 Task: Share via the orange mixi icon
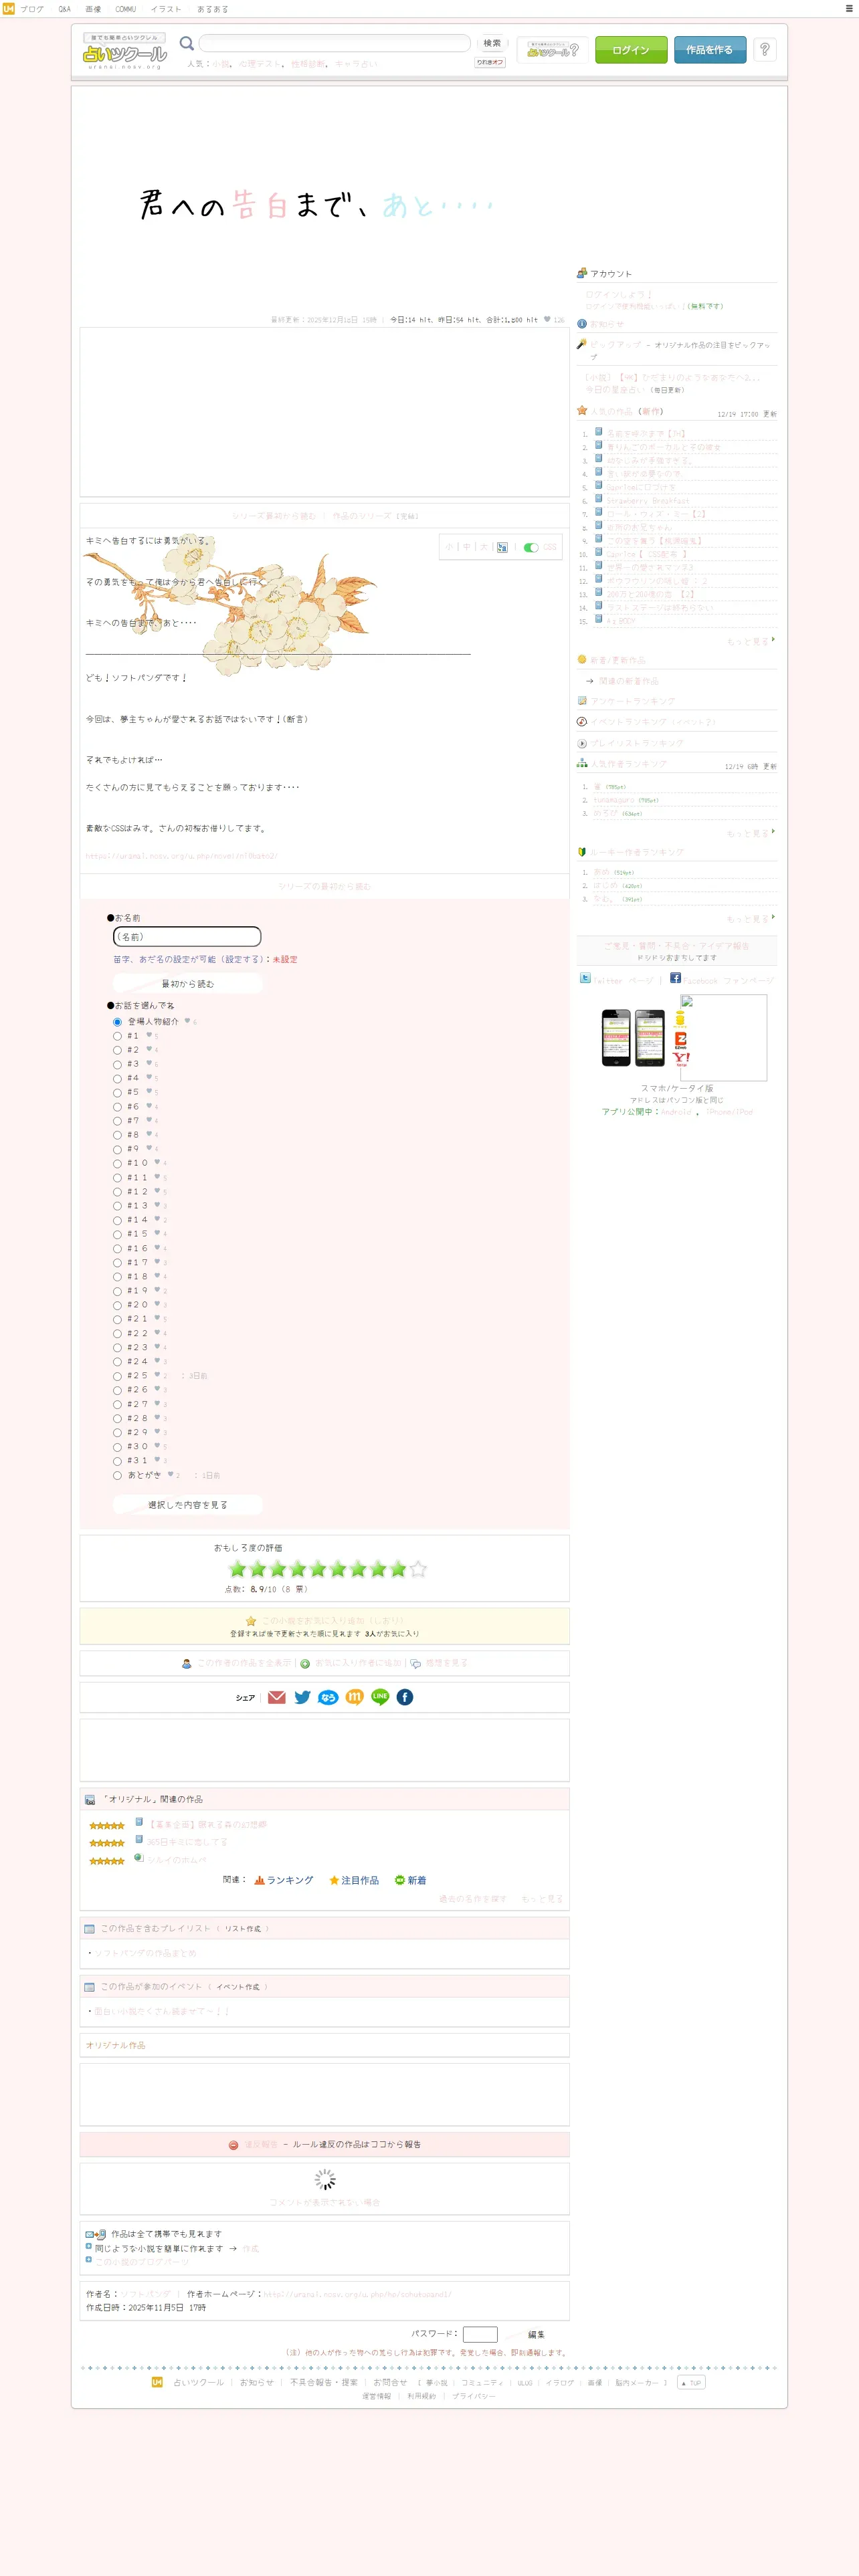point(354,1697)
